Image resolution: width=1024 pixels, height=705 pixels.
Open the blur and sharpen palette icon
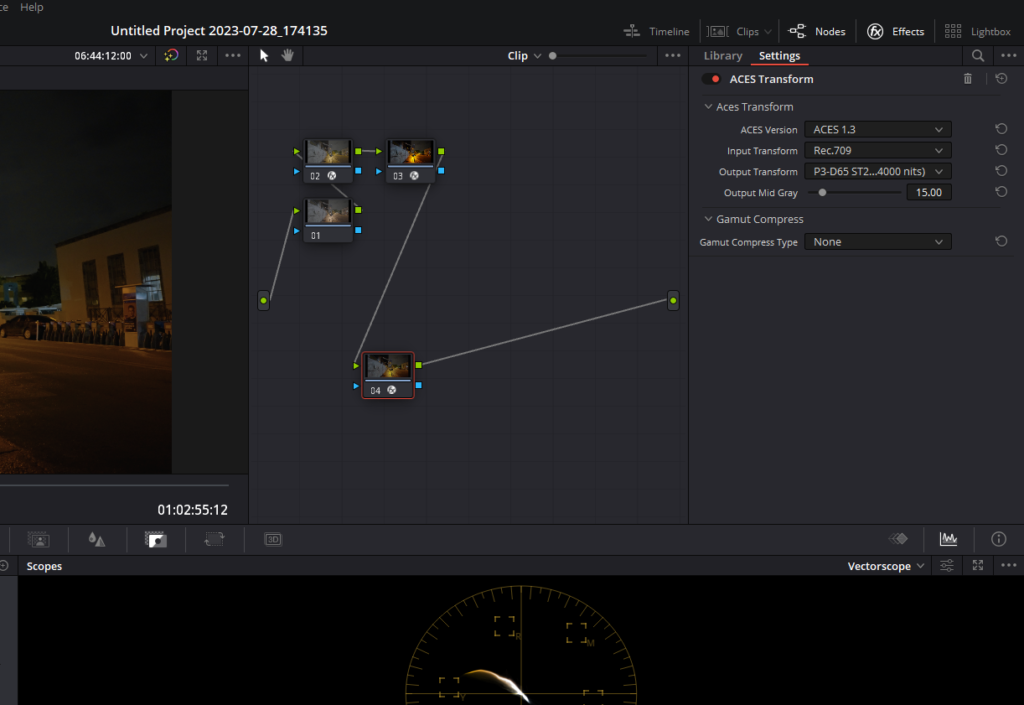point(97,539)
